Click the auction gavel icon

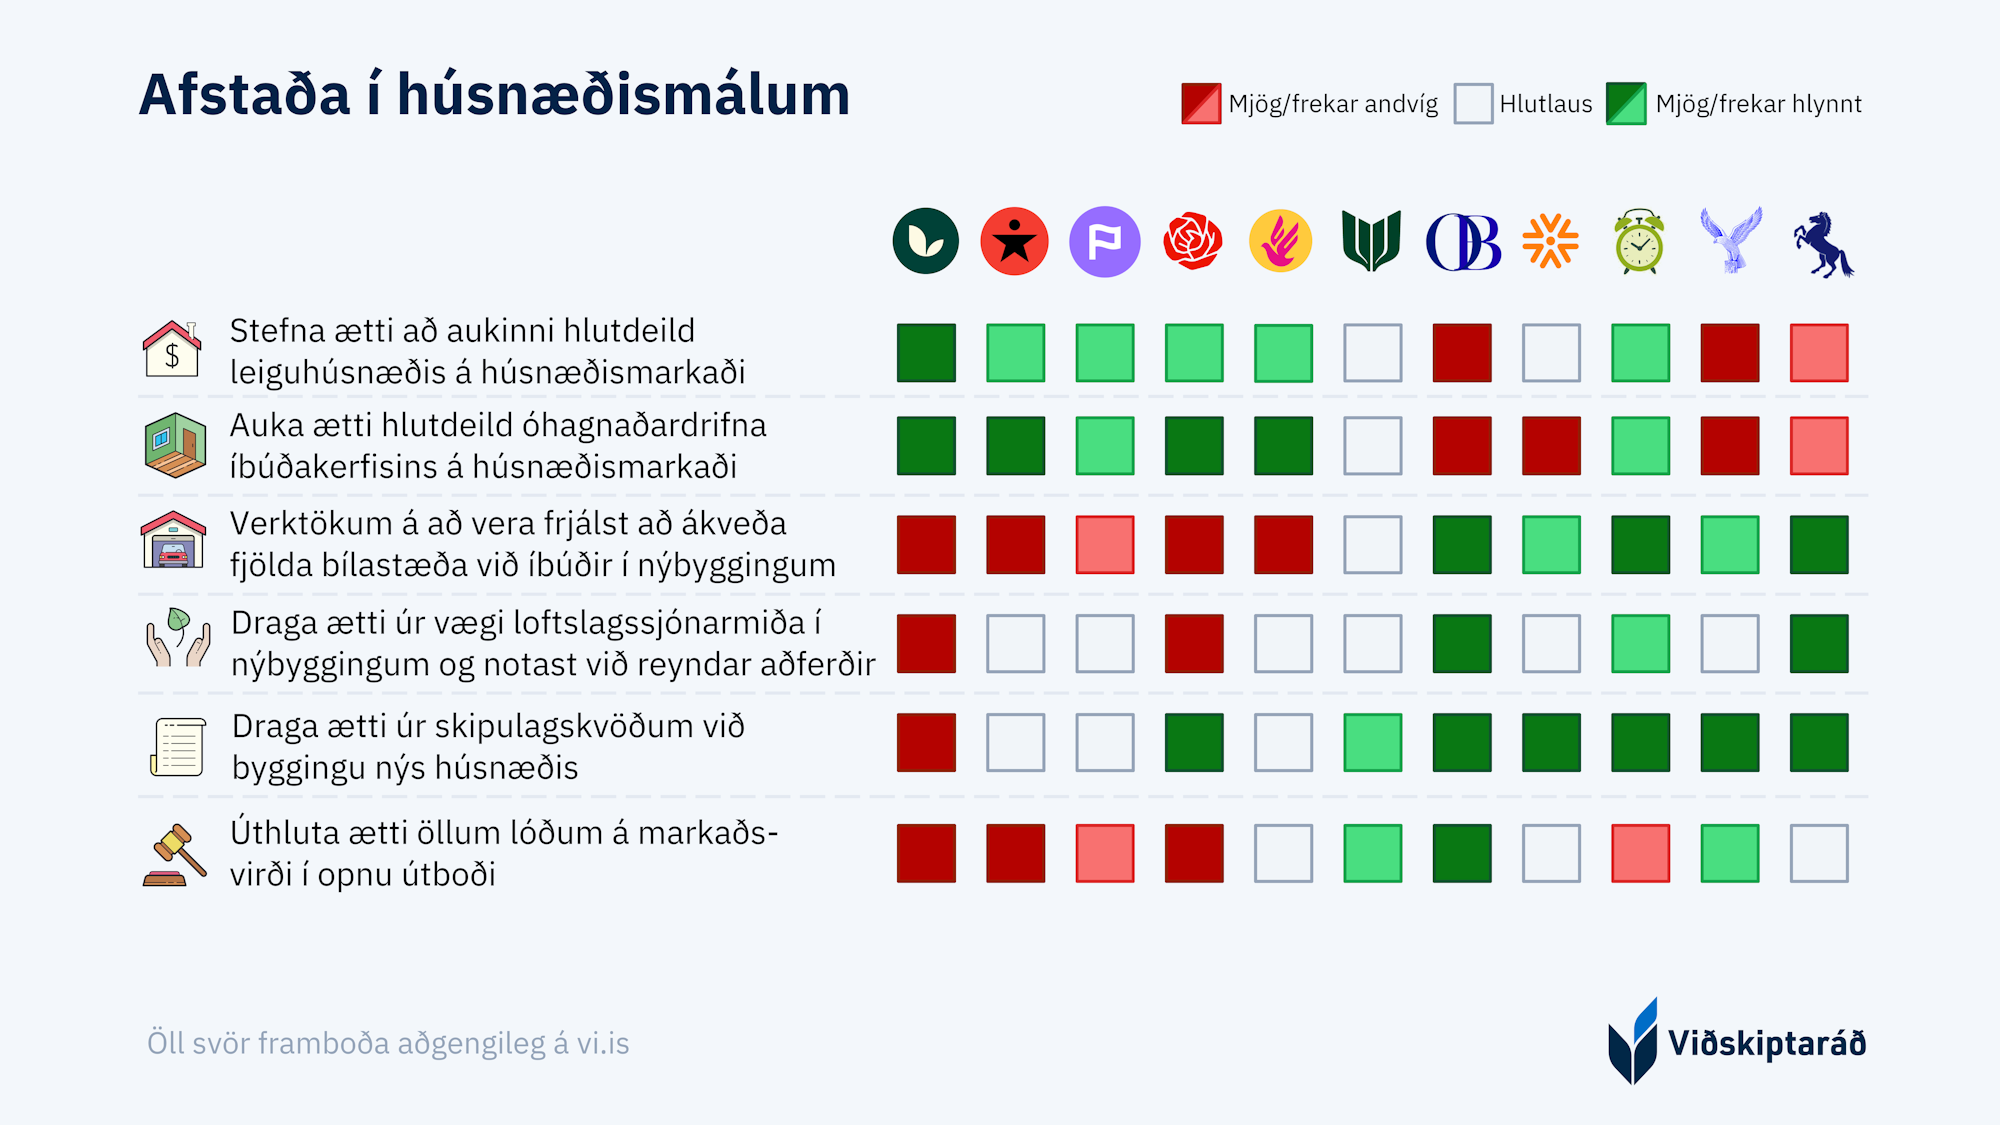click(x=175, y=855)
